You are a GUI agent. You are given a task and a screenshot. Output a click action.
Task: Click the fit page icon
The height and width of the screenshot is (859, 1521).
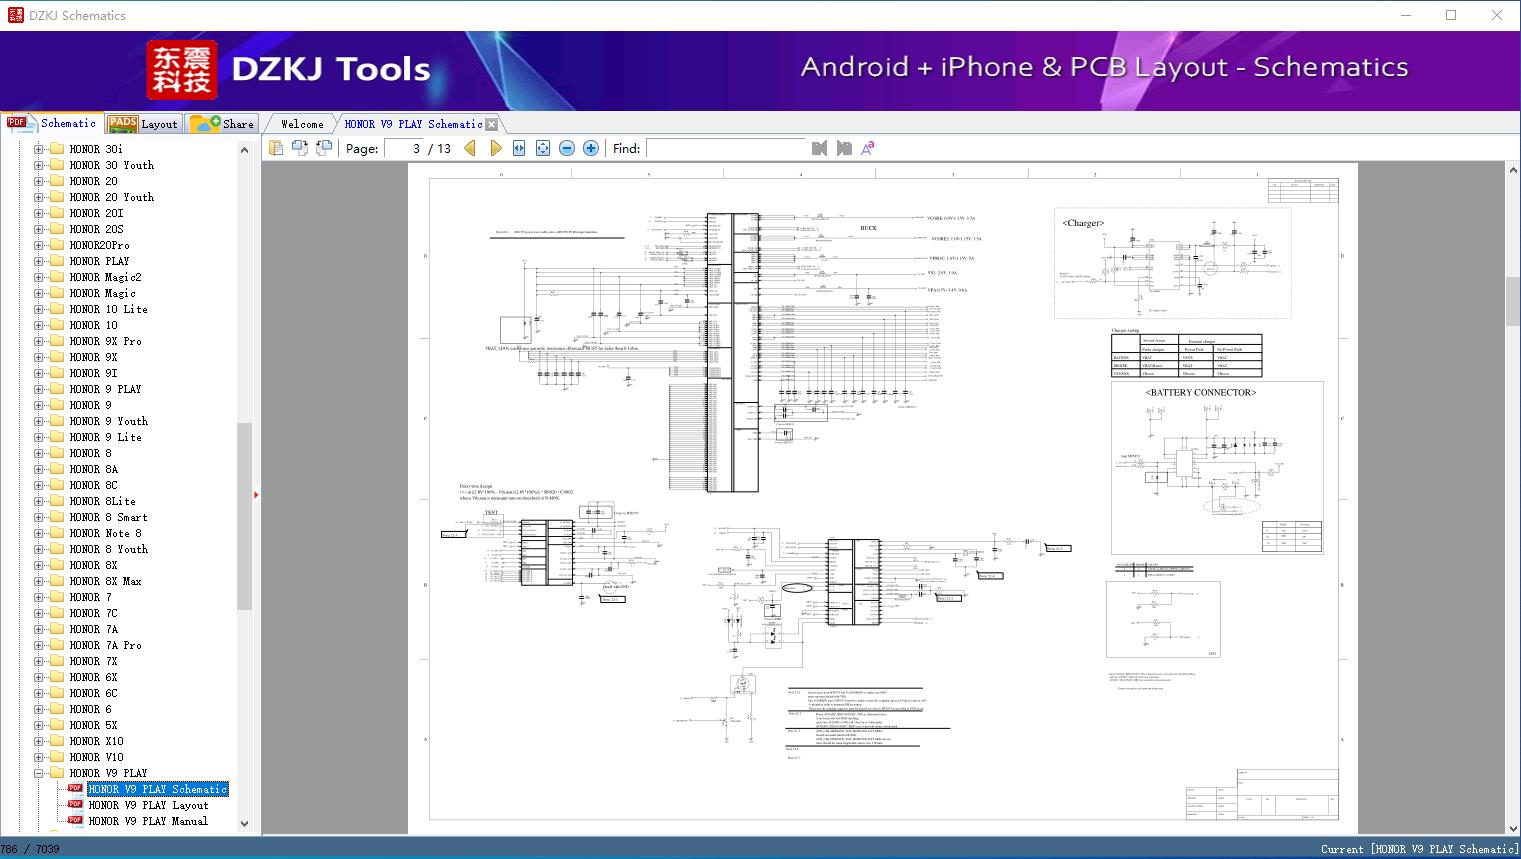(543, 148)
